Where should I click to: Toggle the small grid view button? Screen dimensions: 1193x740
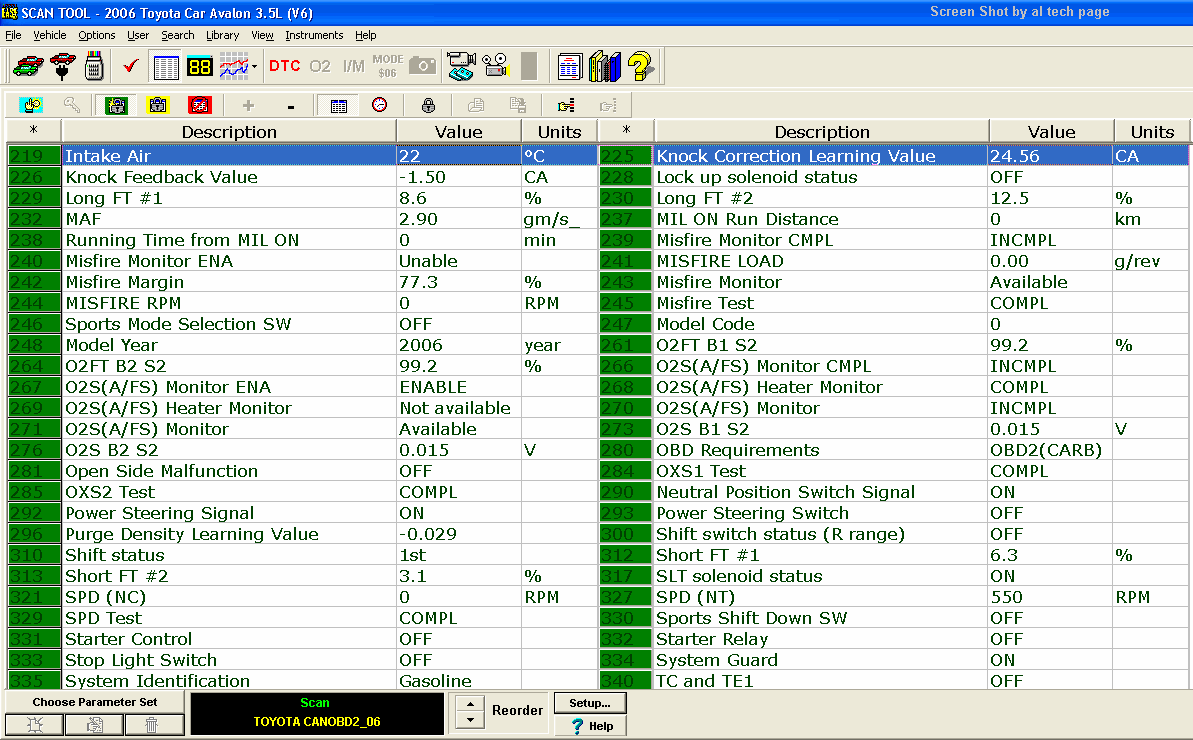pos(338,105)
